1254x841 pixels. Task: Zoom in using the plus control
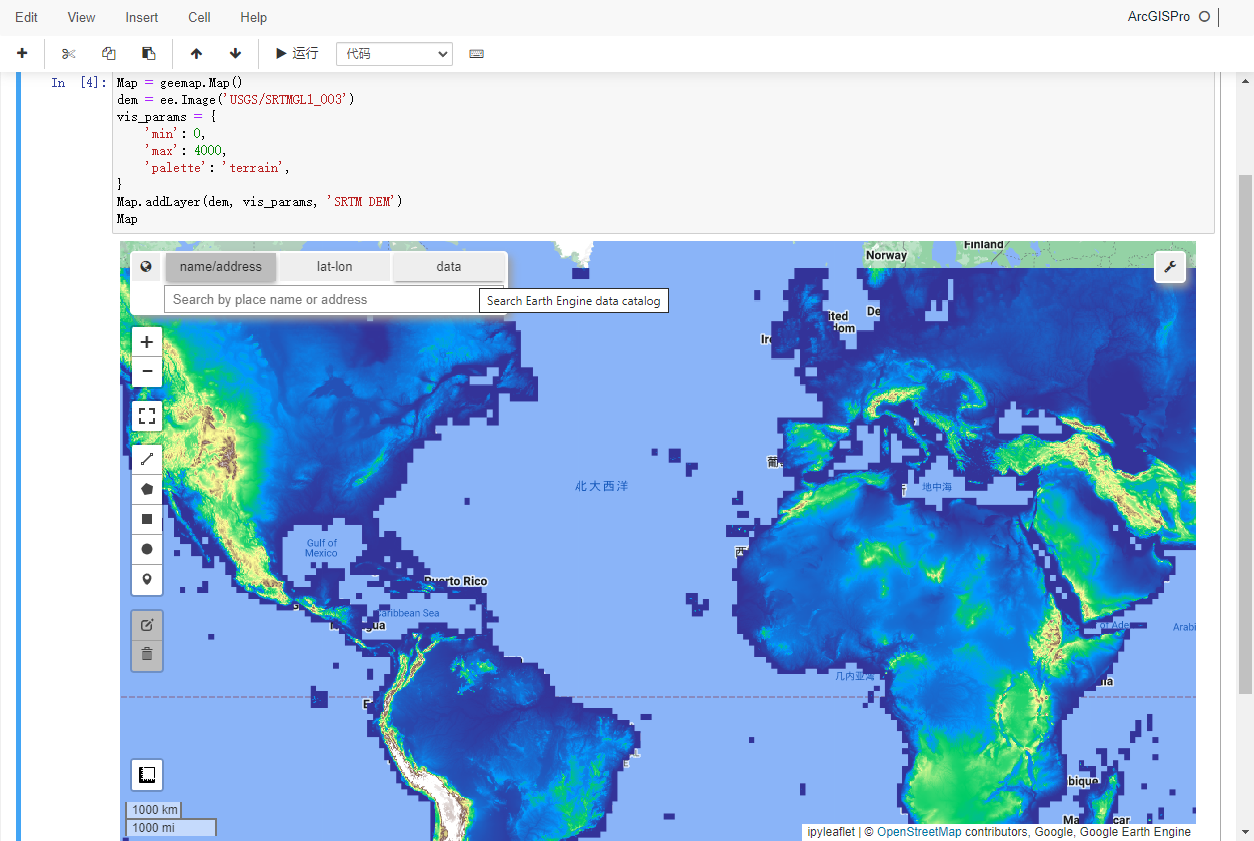[x=146, y=341]
